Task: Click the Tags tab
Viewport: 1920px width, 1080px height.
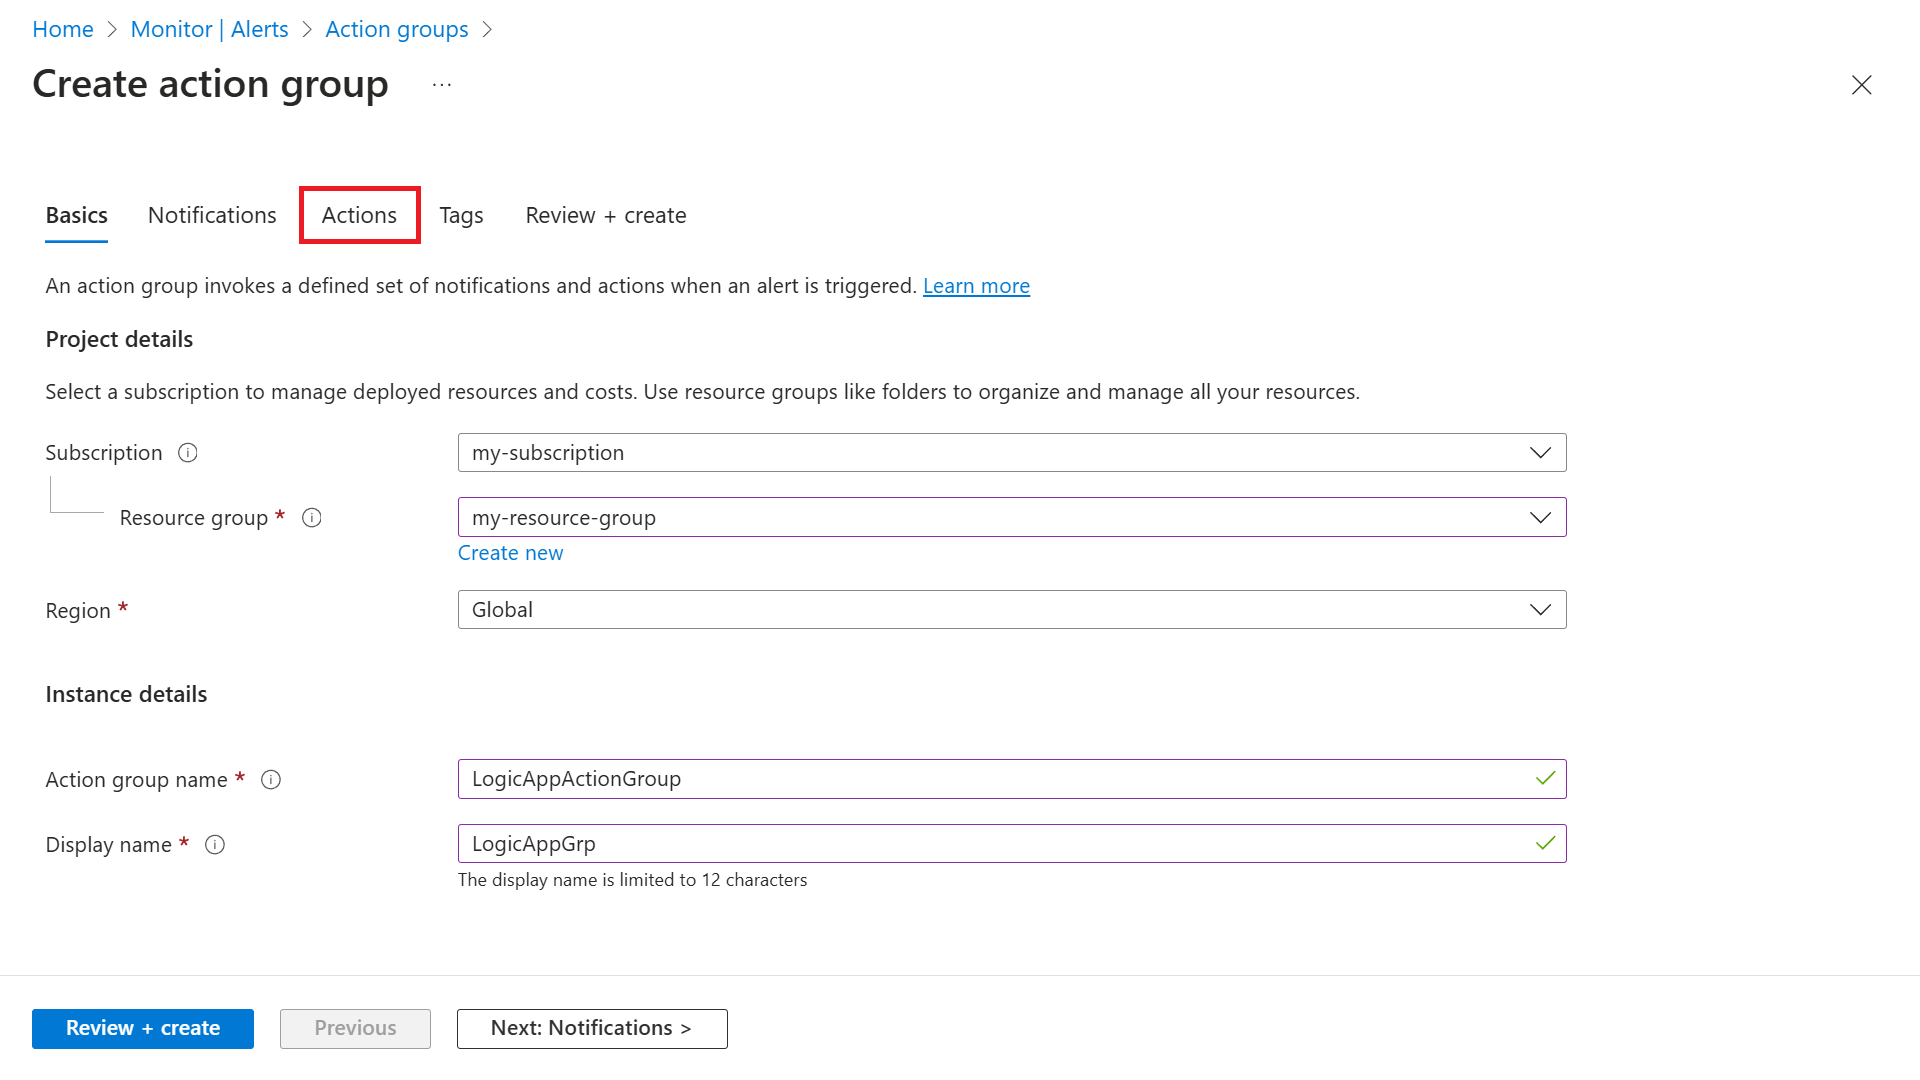Action: (460, 215)
